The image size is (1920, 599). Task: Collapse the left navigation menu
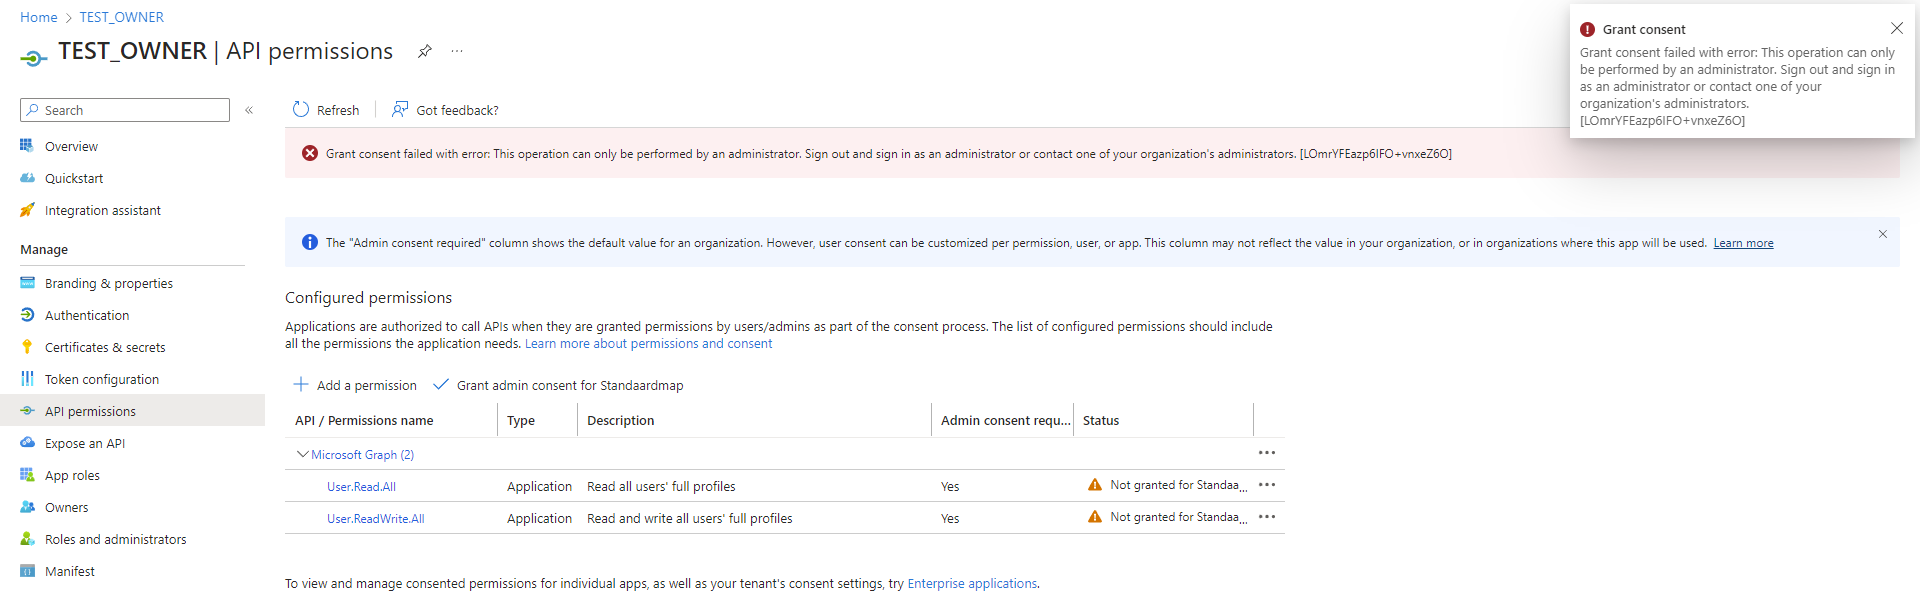[x=249, y=110]
